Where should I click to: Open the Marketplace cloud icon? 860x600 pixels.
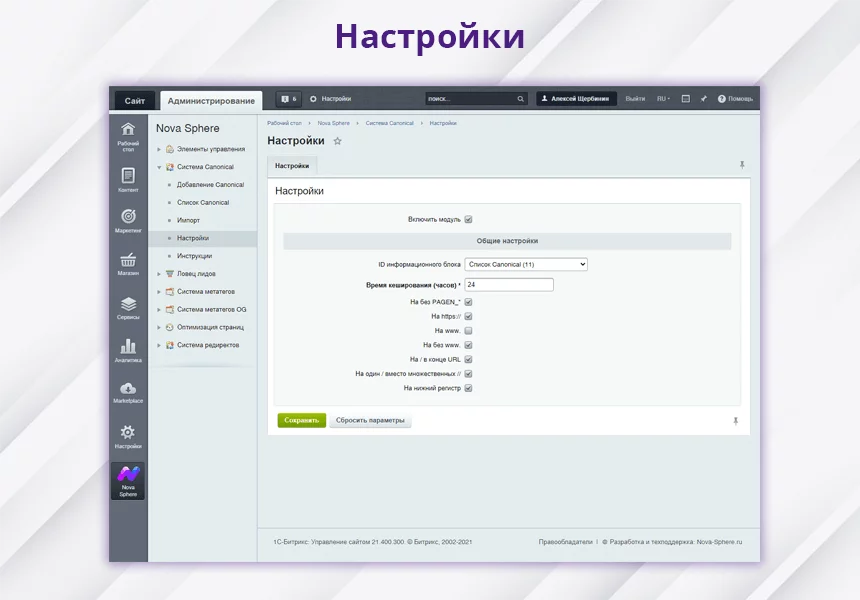(x=128, y=392)
